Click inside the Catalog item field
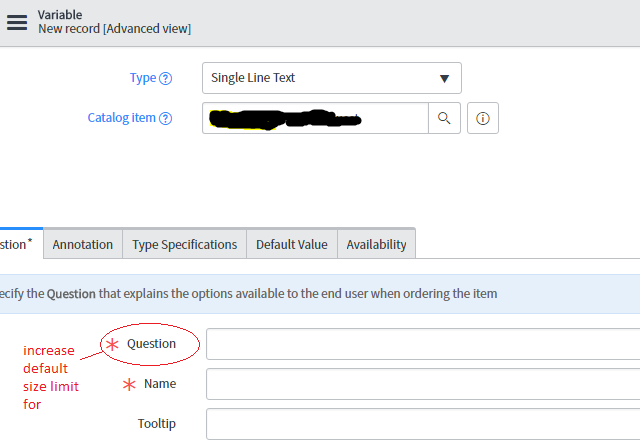 tap(315, 118)
